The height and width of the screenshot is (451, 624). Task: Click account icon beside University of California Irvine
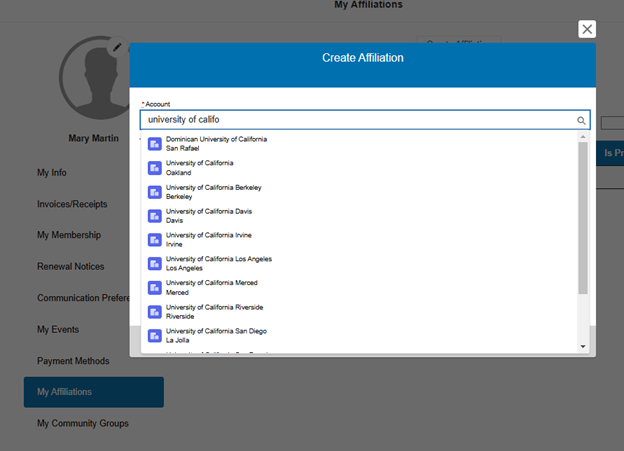pyautogui.click(x=154, y=240)
